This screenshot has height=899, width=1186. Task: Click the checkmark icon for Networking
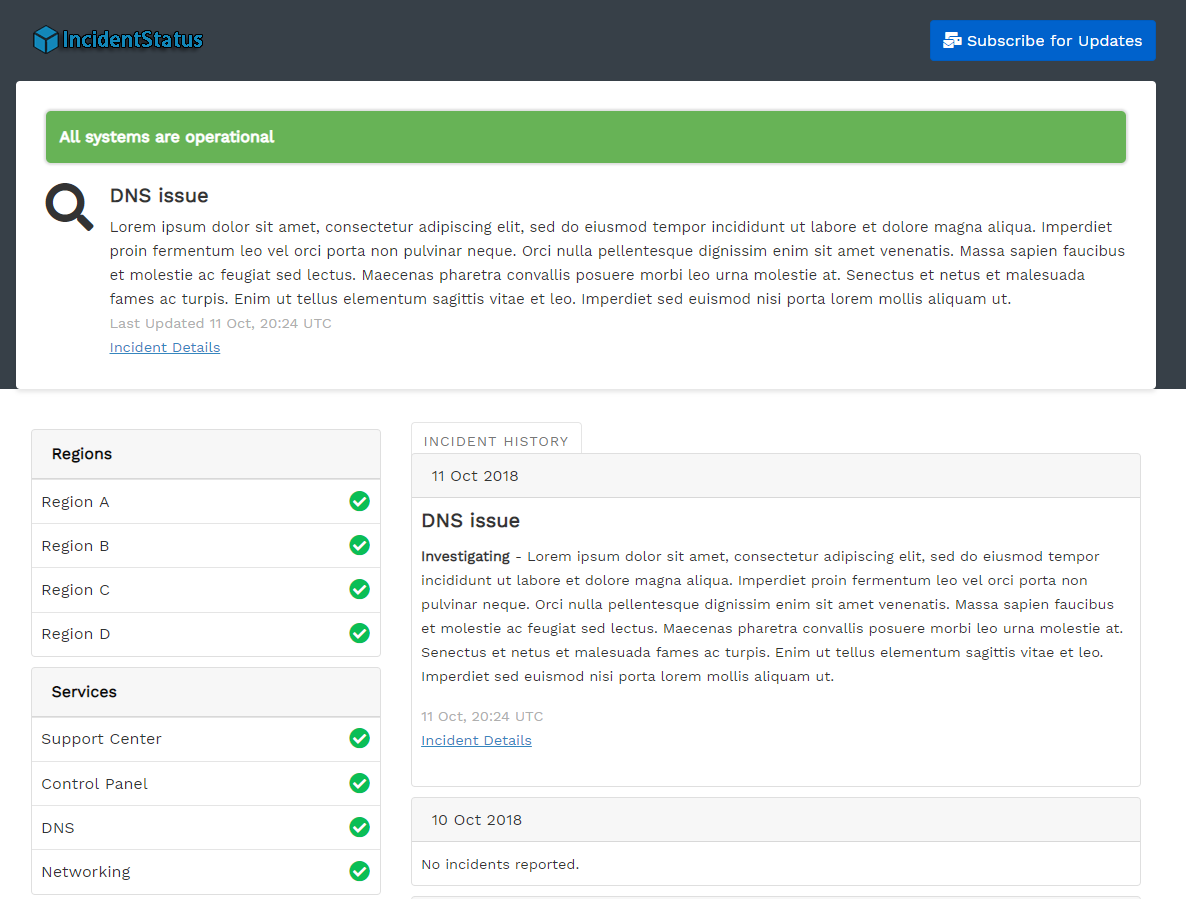pos(359,871)
